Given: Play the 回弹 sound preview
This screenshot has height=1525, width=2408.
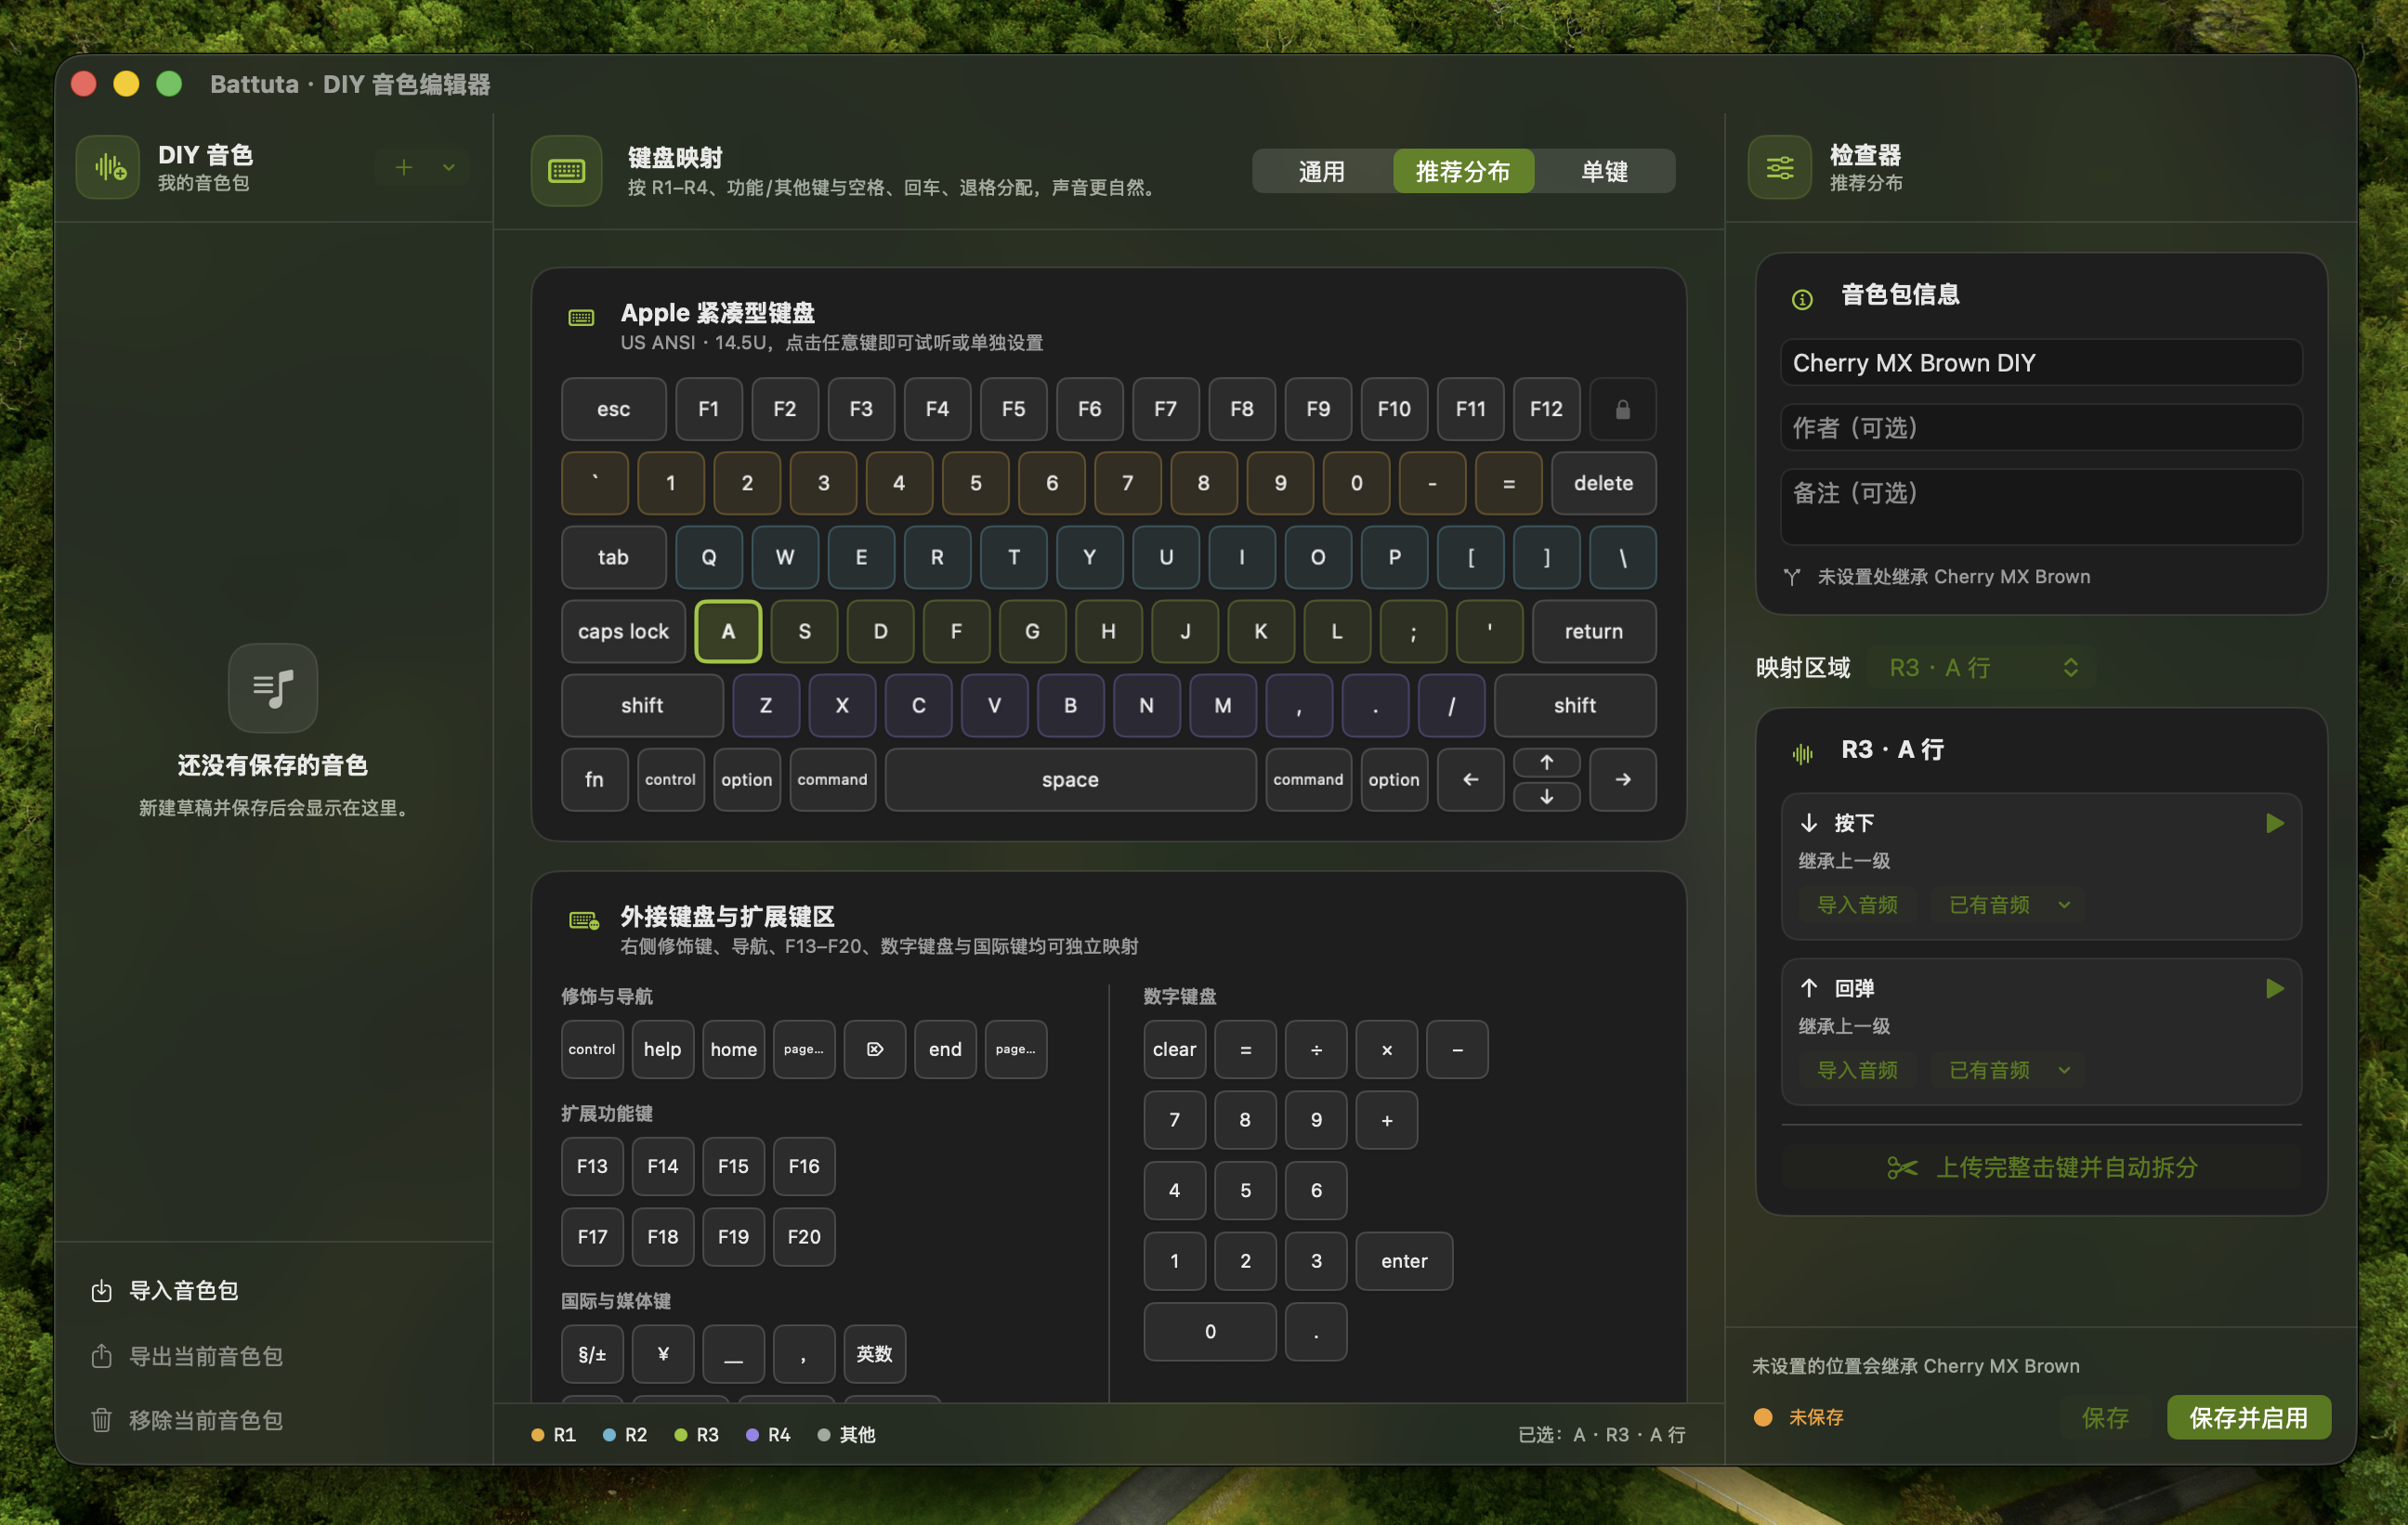Looking at the screenshot, I should pos(2274,988).
